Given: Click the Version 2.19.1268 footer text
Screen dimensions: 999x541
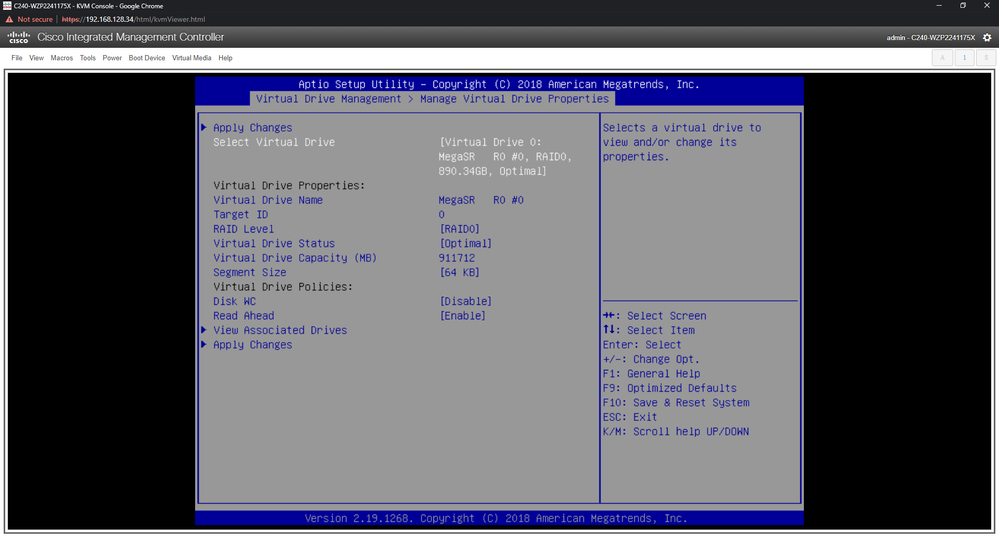Looking at the screenshot, I should (x=496, y=518).
